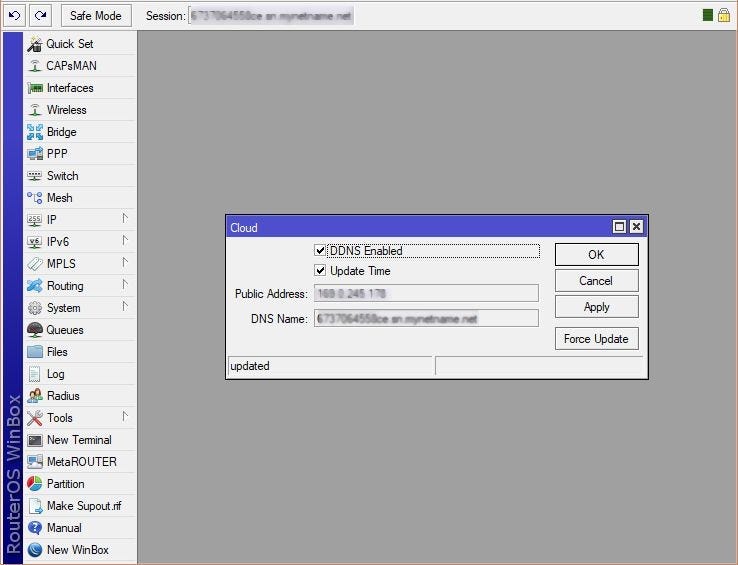Toggle Safe Mode button

click(x=96, y=16)
